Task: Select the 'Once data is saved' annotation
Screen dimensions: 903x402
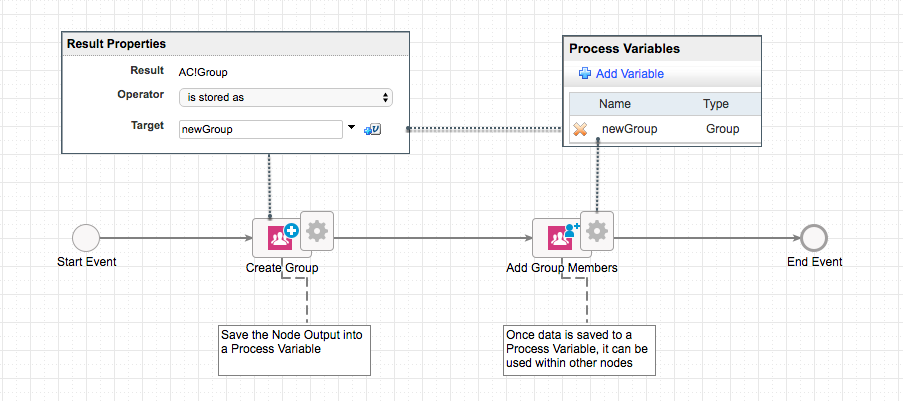Action: click(x=579, y=349)
